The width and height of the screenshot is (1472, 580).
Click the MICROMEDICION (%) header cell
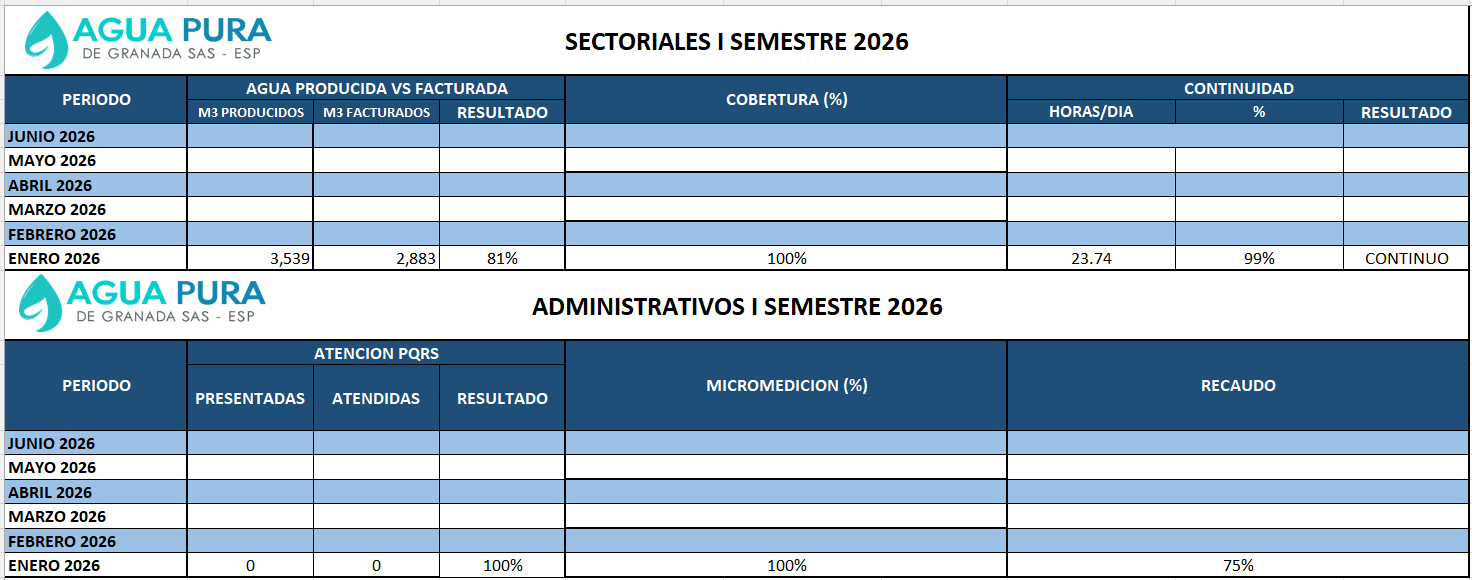point(786,386)
